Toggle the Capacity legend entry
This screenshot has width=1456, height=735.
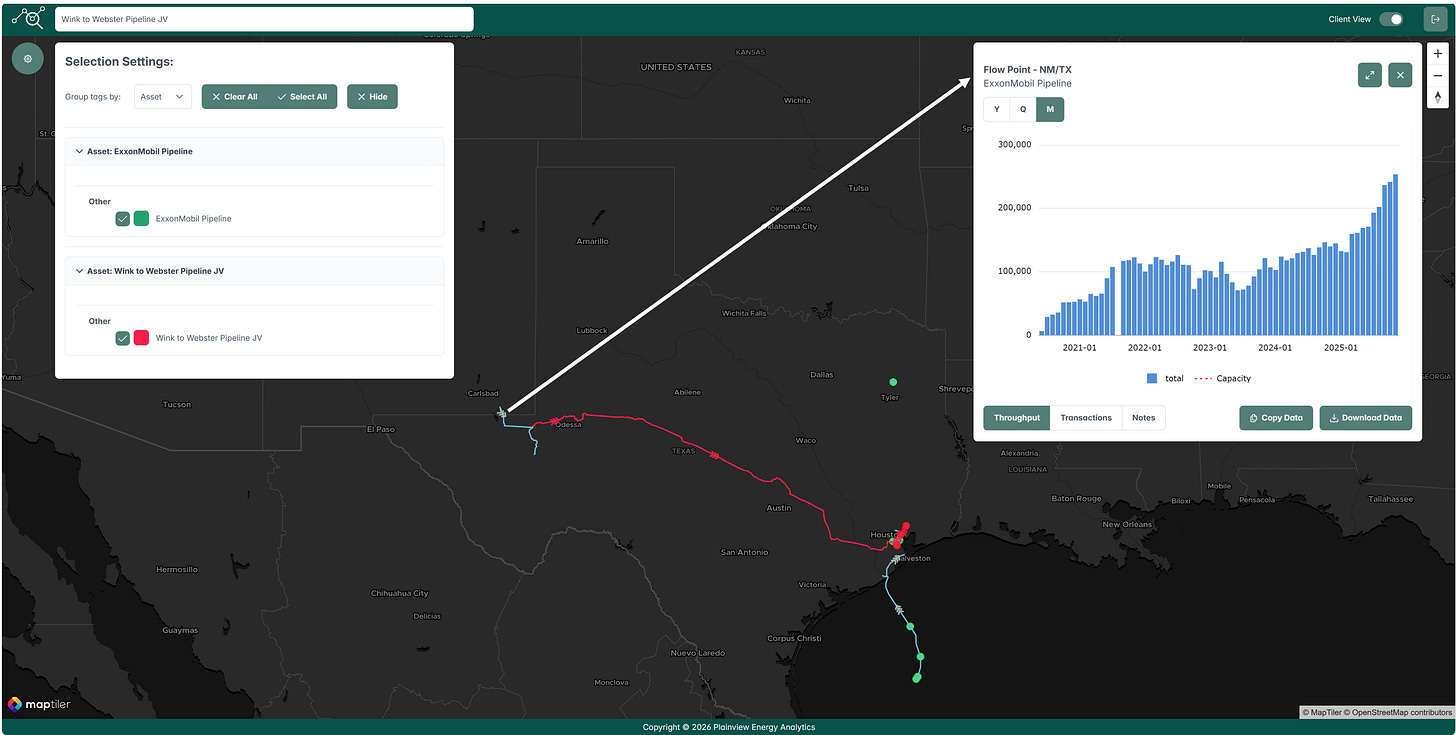point(1223,378)
